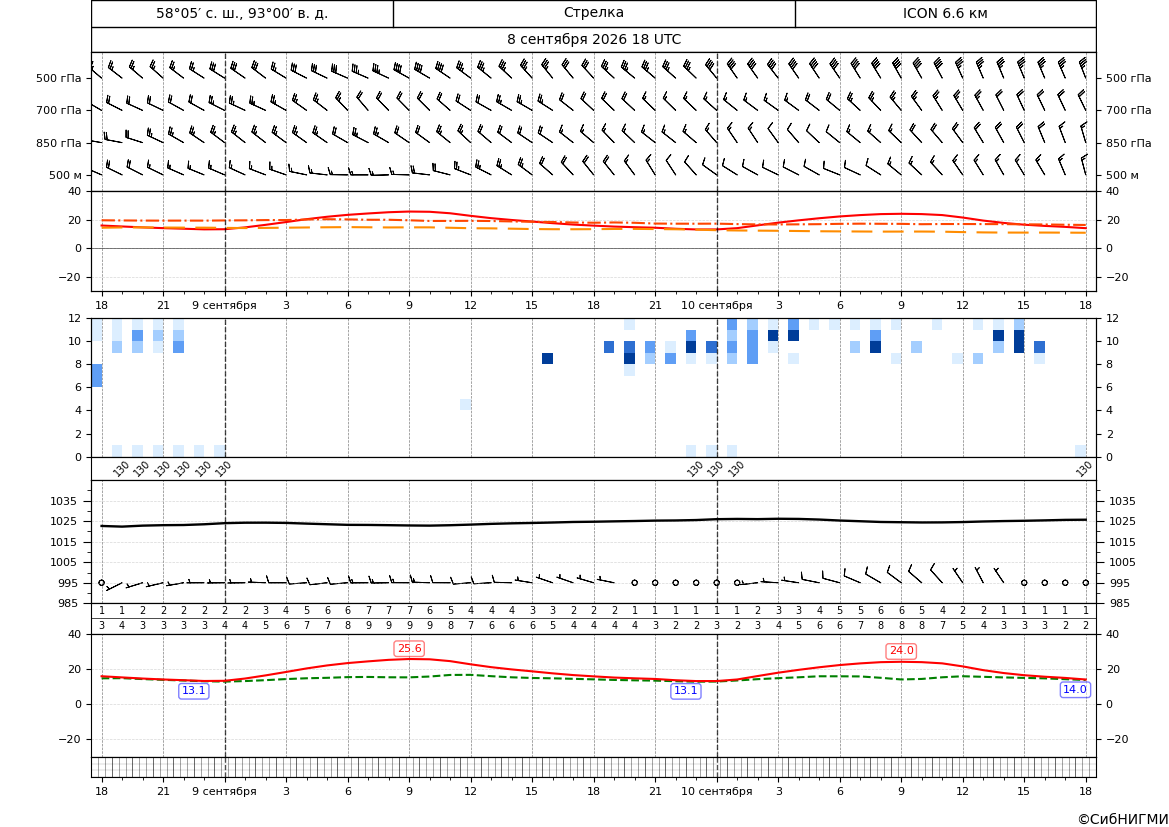Click the 14.0 minimum temperature label
Screen dimensions: 1169x827
pyautogui.click(x=1074, y=690)
